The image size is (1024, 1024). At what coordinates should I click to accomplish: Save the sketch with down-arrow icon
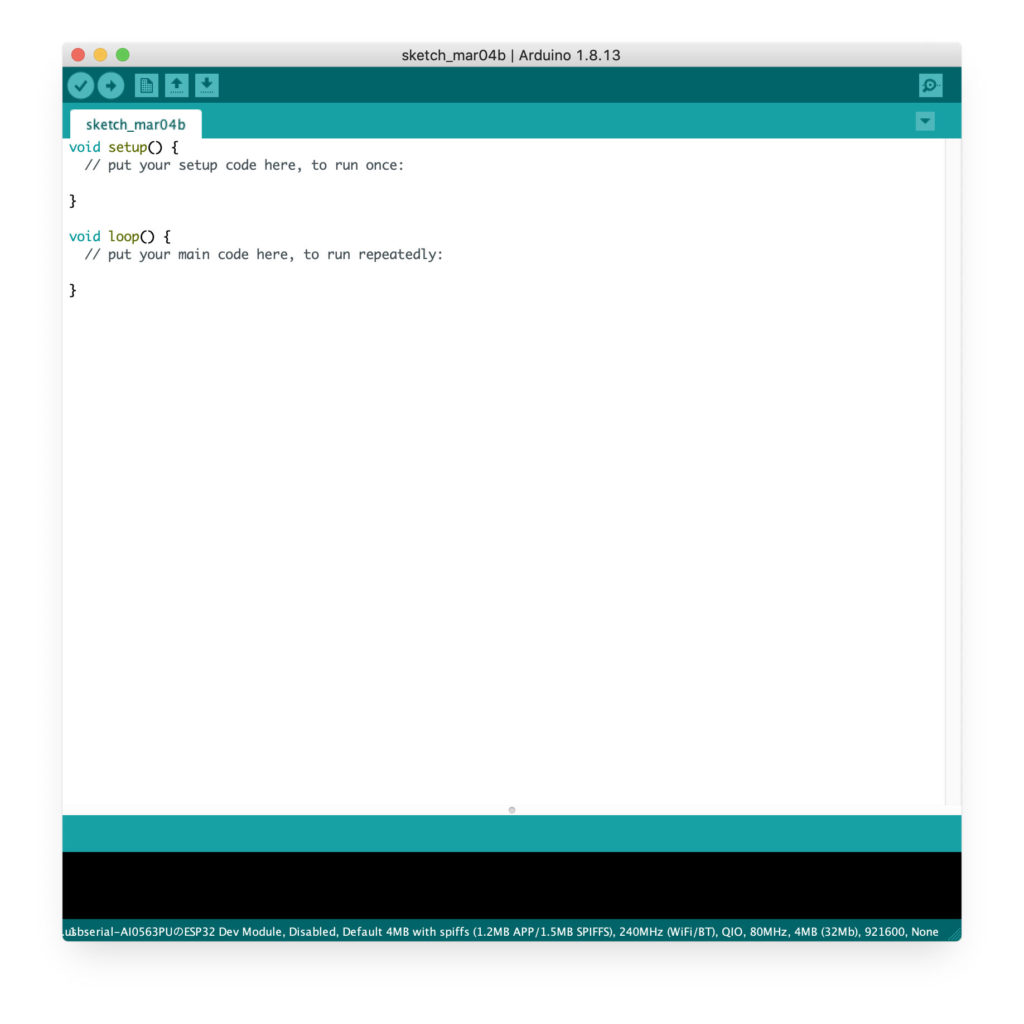[x=206, y=86]
